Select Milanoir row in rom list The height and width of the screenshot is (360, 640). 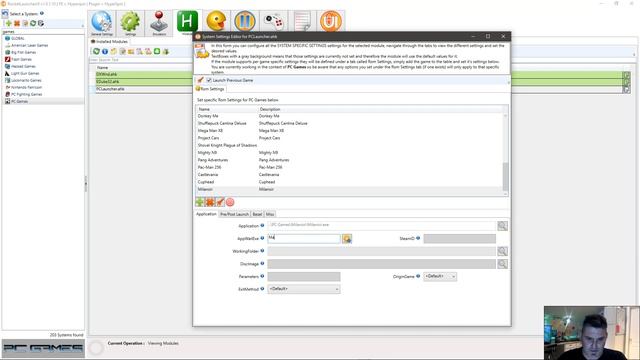(349, 189)
